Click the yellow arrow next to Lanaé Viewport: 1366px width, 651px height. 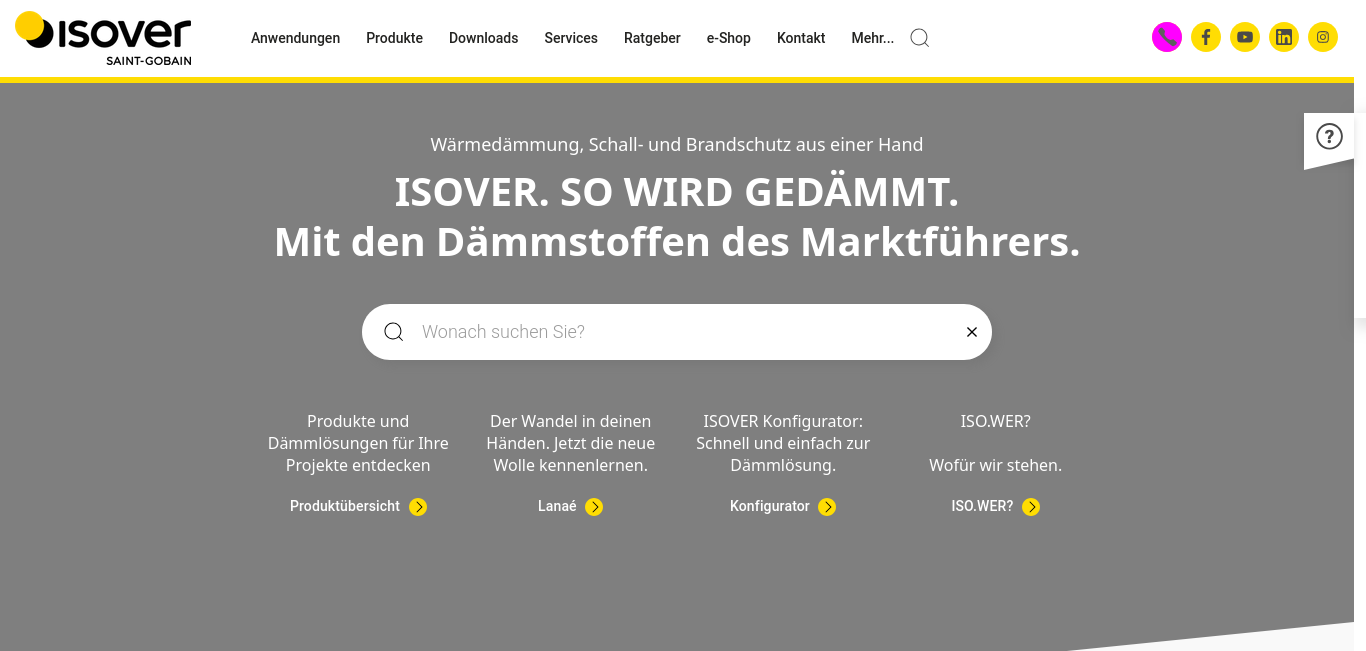pos(594,507)
